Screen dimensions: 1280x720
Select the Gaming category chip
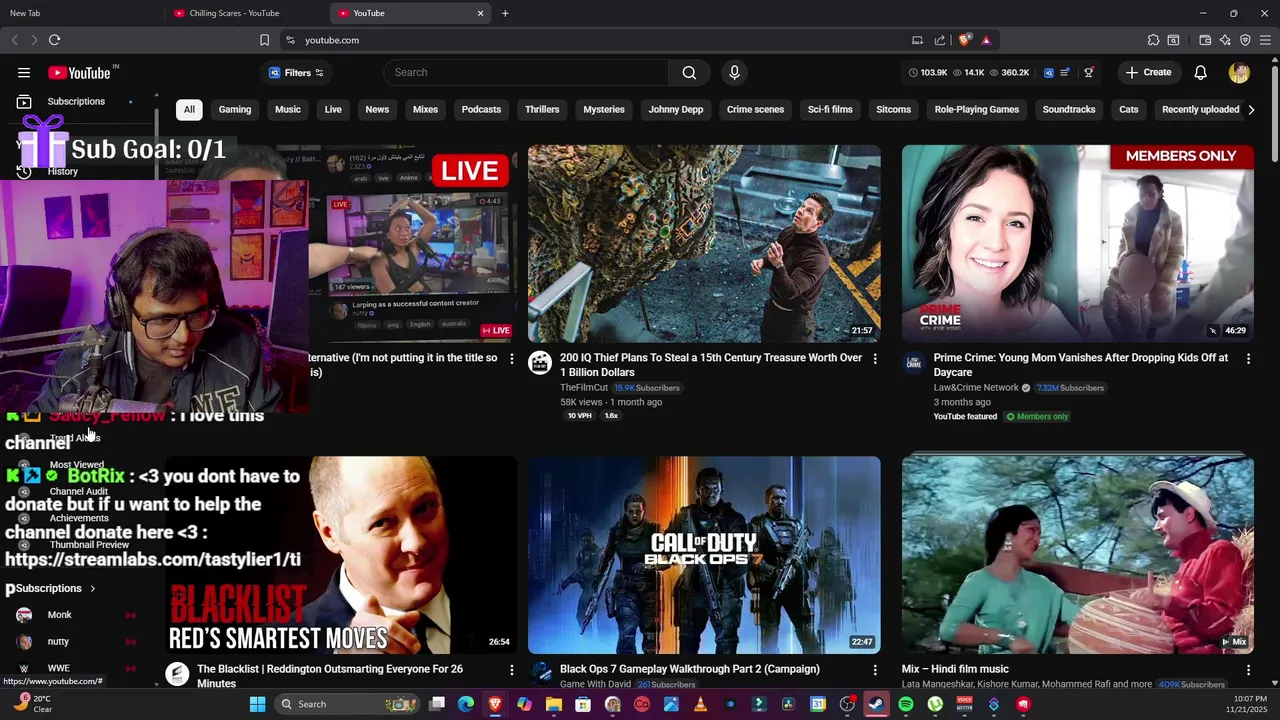click(x=235, y=109)
